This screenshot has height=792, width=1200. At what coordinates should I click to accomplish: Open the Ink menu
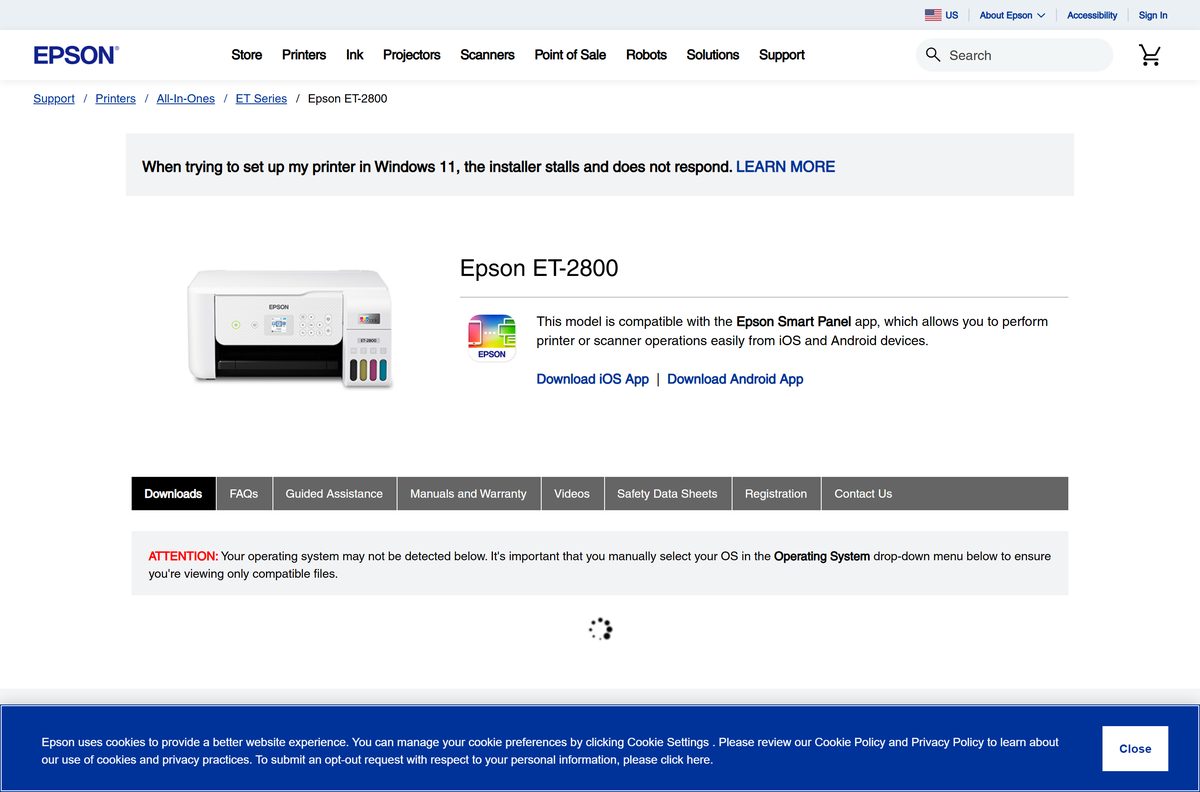click(x=355, y=55)
